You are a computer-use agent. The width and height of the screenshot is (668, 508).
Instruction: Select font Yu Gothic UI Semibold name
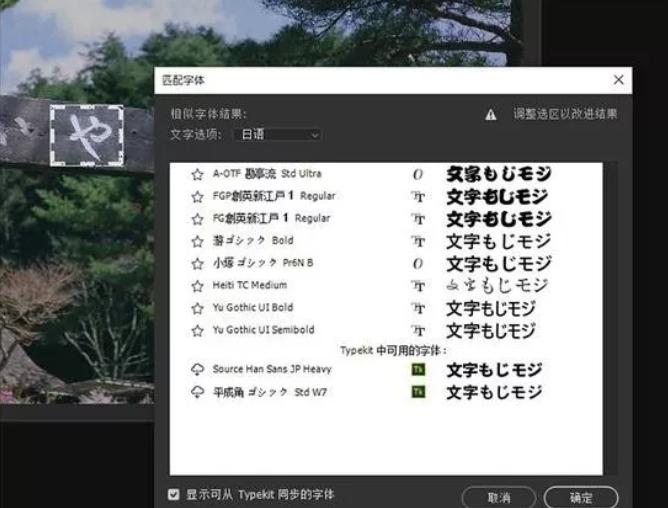263,330
